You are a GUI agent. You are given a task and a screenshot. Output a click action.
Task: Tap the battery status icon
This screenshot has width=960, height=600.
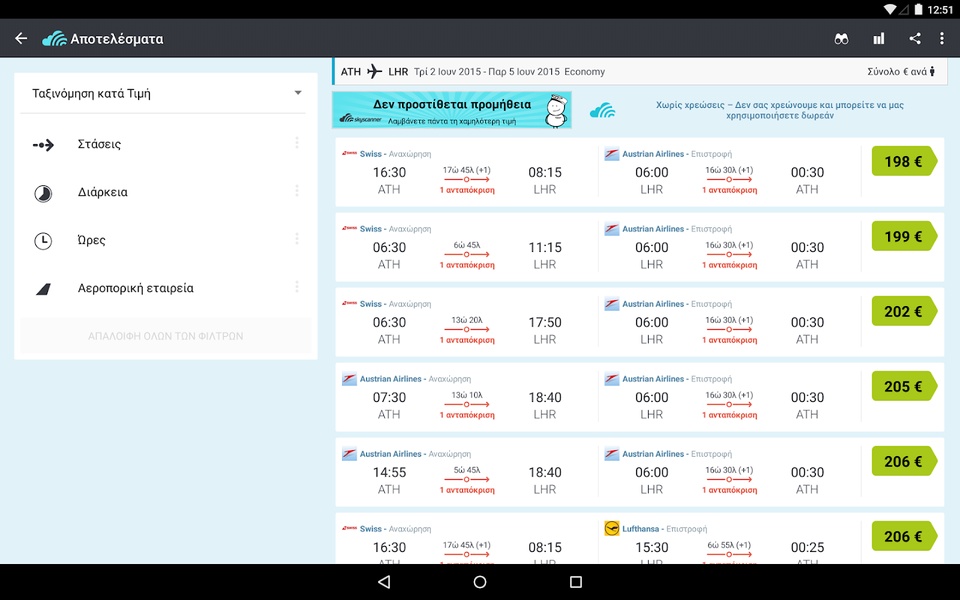point(918,9)
